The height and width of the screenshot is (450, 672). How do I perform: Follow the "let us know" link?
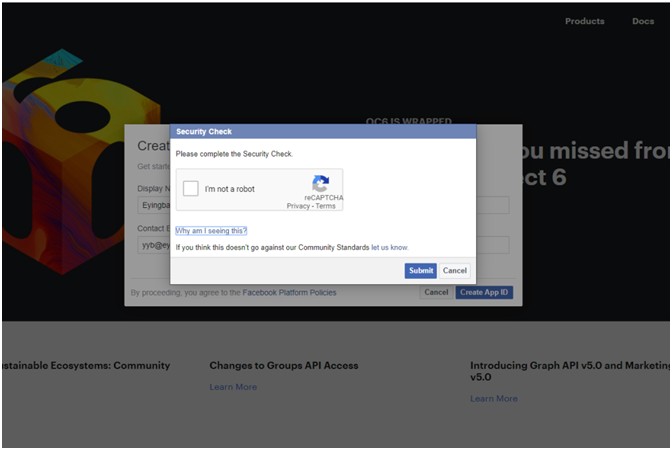(389, 247)
